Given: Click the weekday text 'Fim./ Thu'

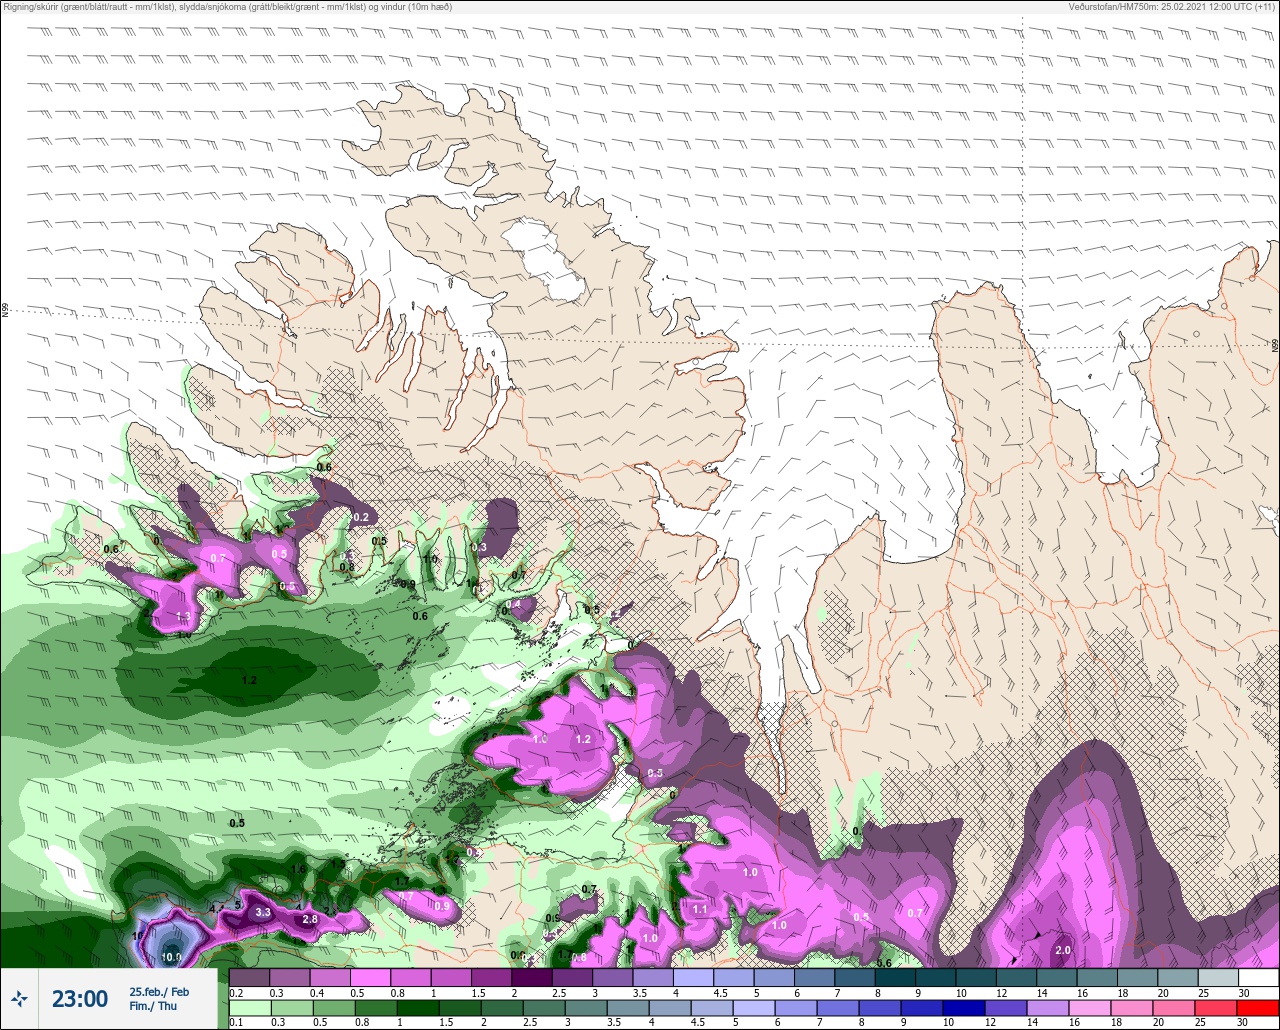Looking at the screenshot, I should point(153,1006).
